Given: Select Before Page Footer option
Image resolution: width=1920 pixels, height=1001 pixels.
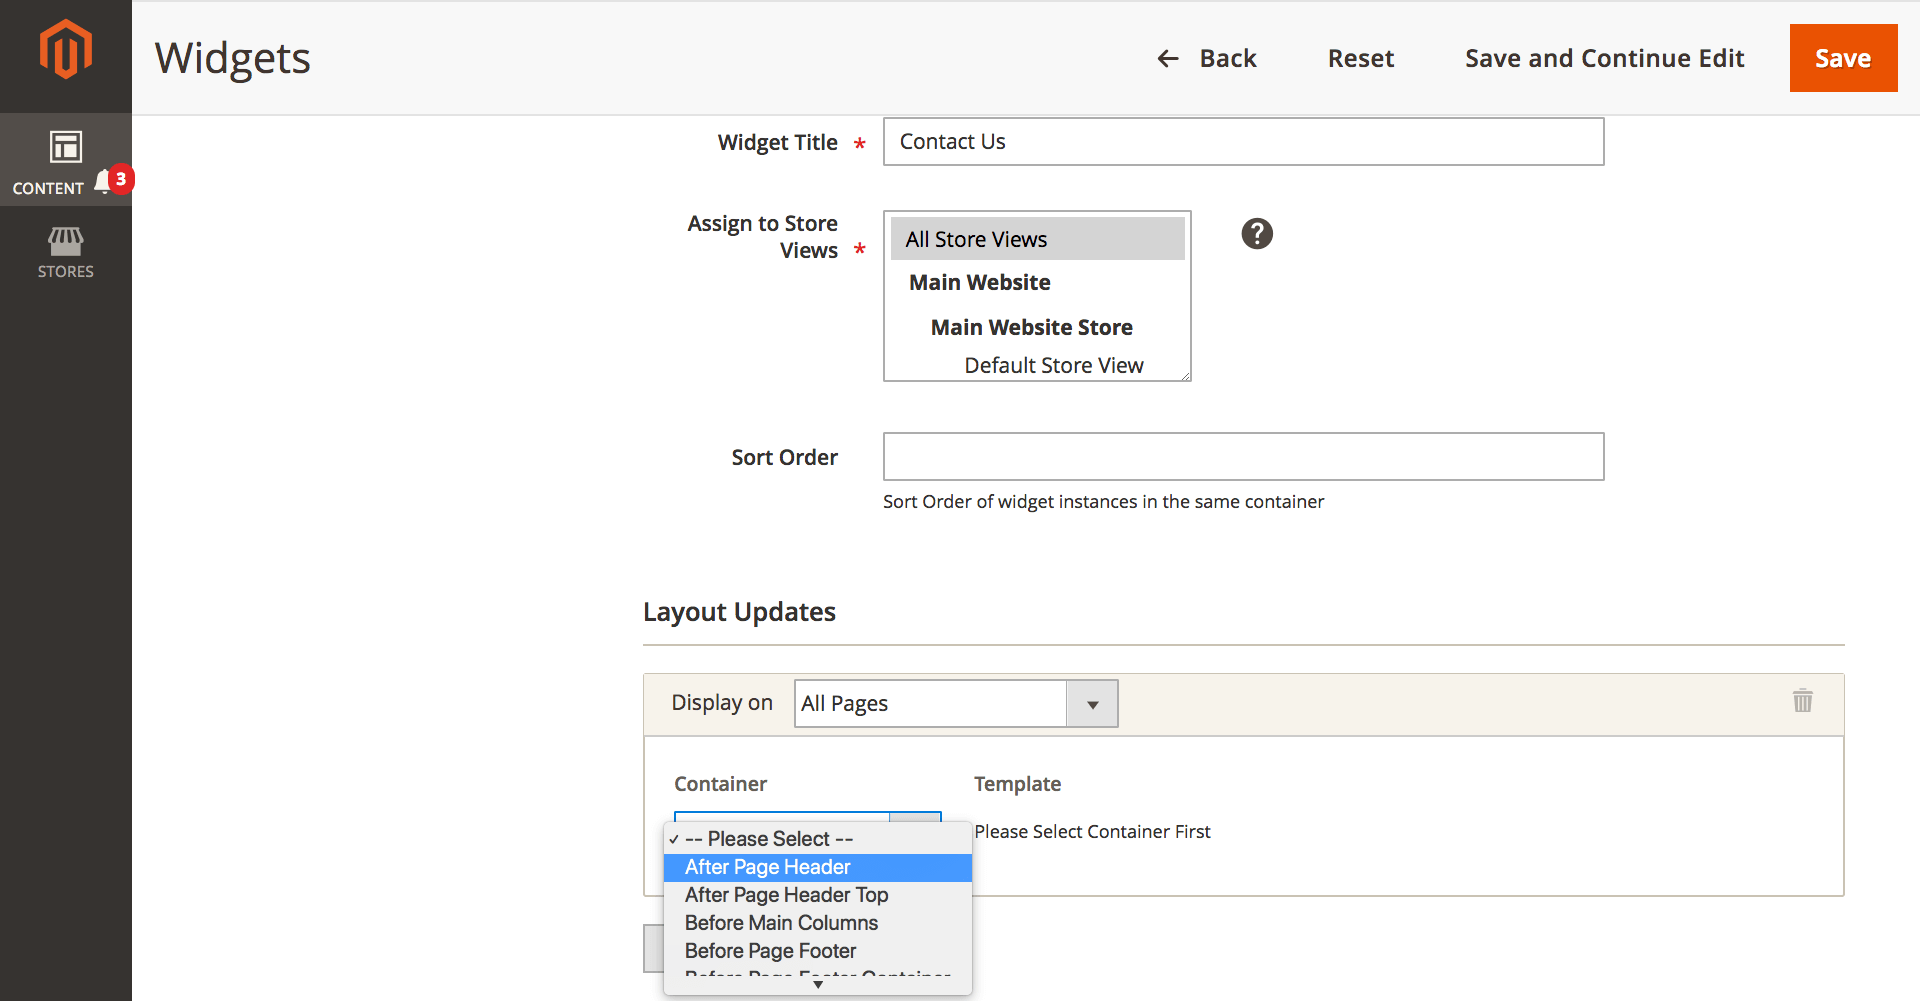Looking at the screenshot, I should 770,951.
